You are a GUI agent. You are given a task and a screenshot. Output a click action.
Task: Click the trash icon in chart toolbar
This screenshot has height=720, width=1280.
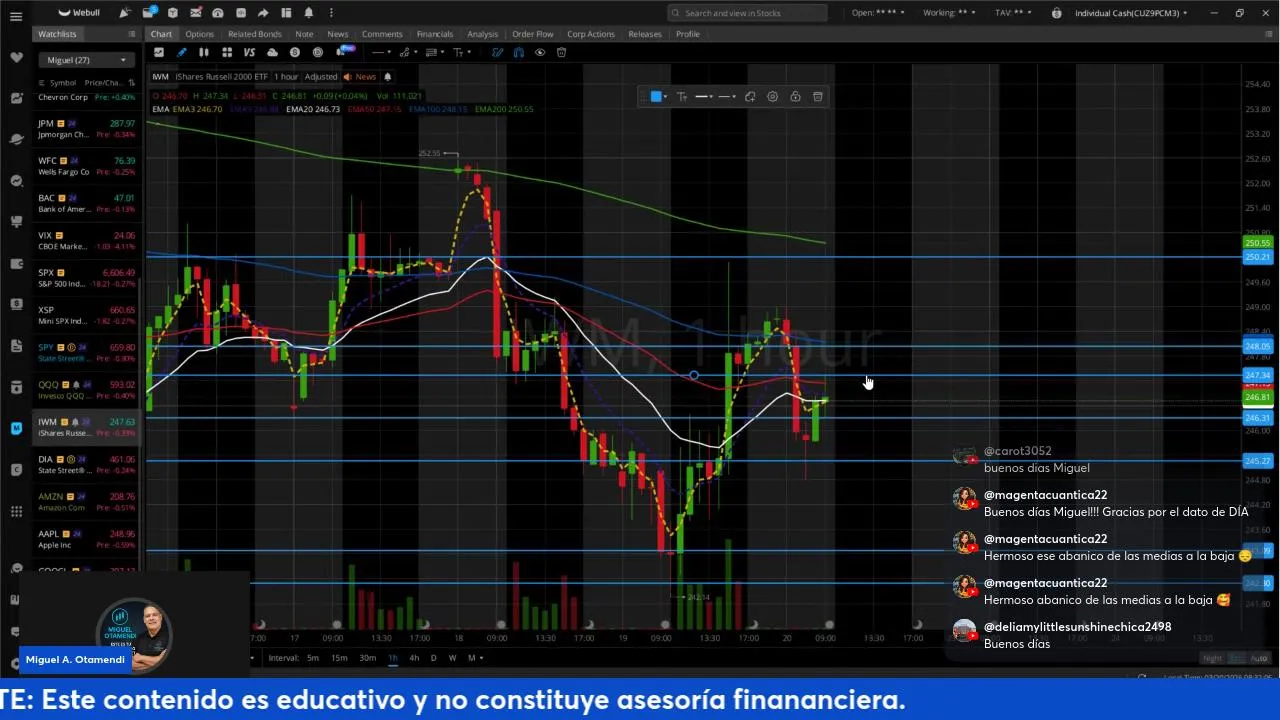click(x=561, y=52)
